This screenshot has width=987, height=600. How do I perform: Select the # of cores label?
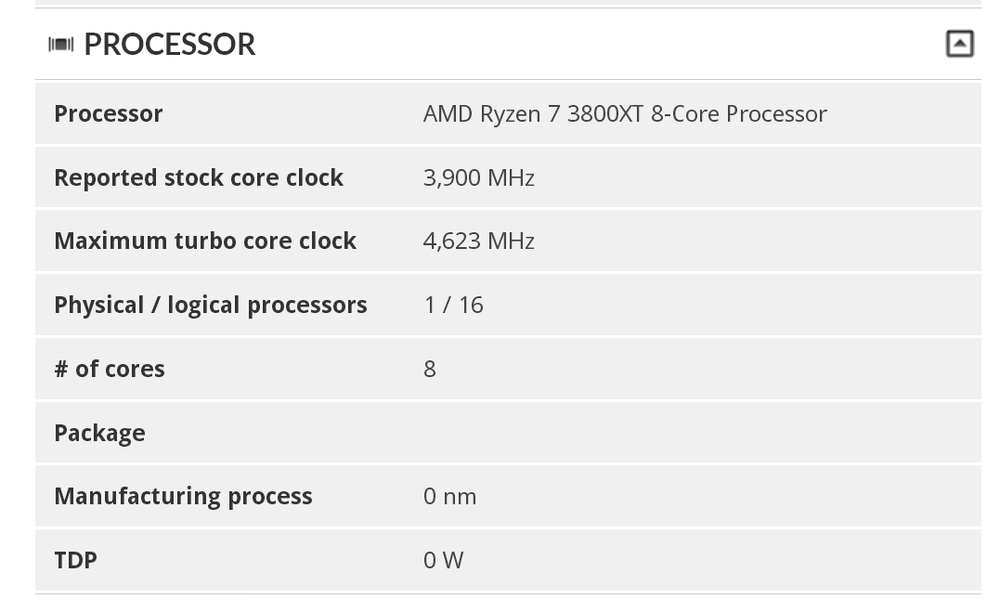(x=109, y=369)
